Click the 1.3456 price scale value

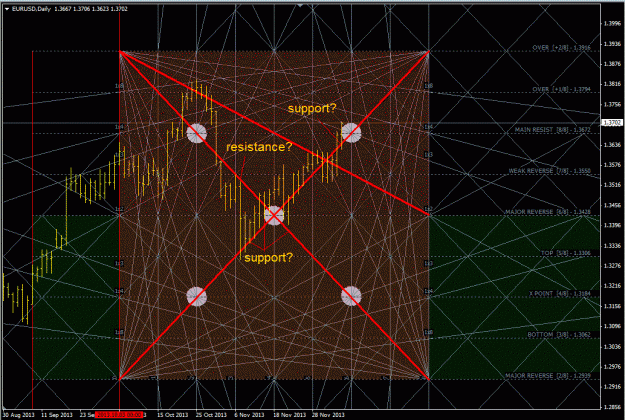point(612,205)
